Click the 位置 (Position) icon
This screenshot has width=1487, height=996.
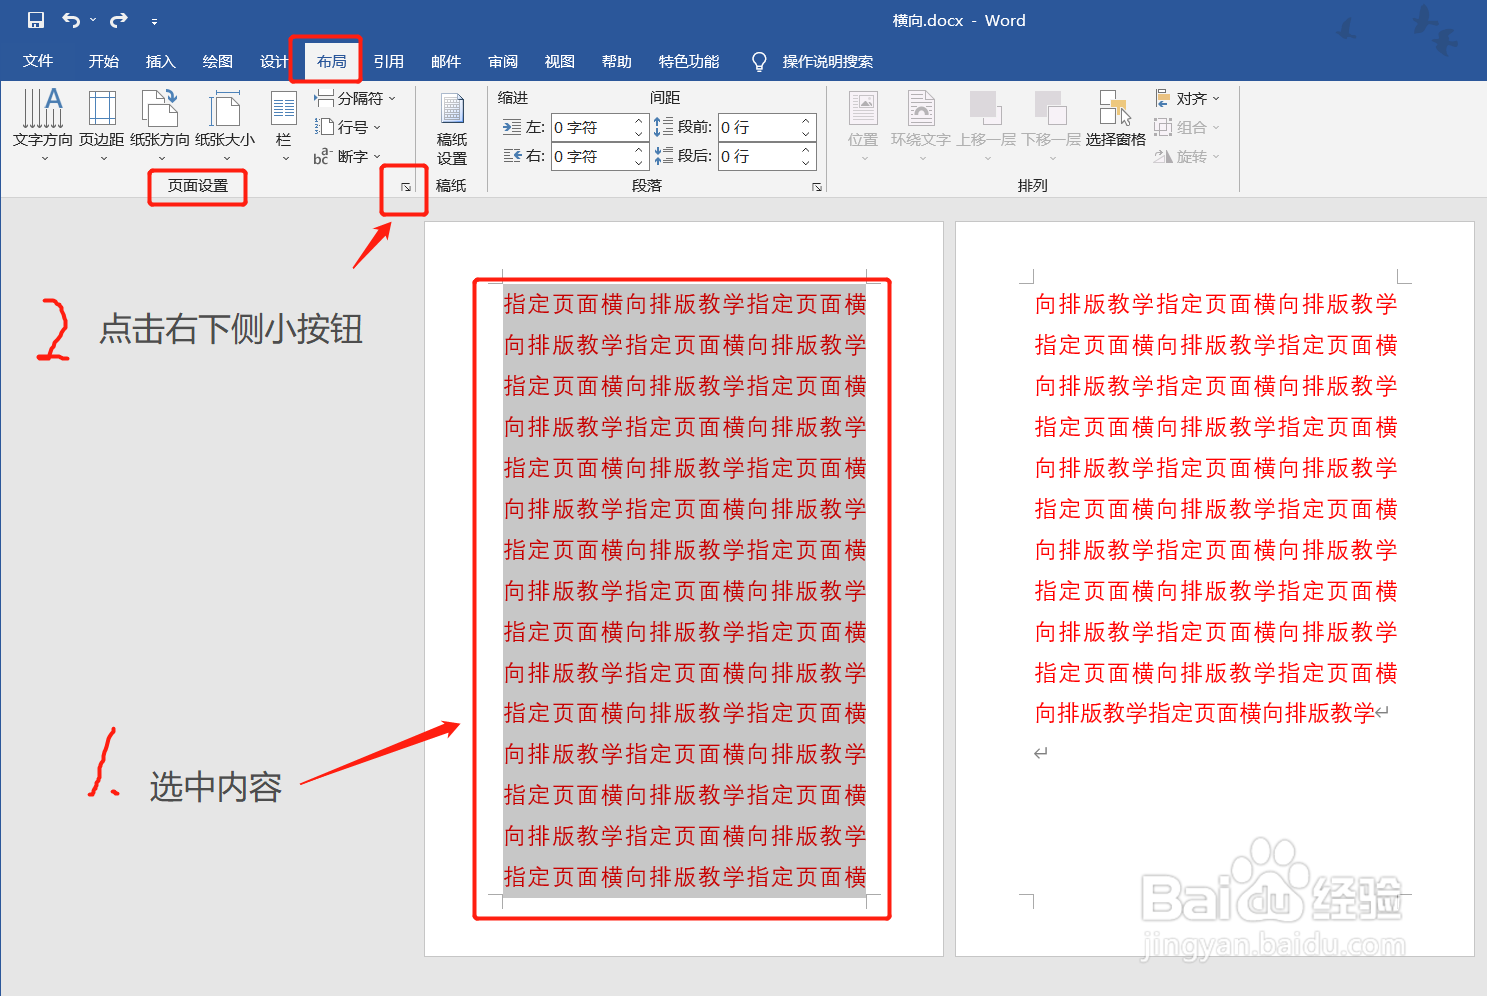[862, 120]
